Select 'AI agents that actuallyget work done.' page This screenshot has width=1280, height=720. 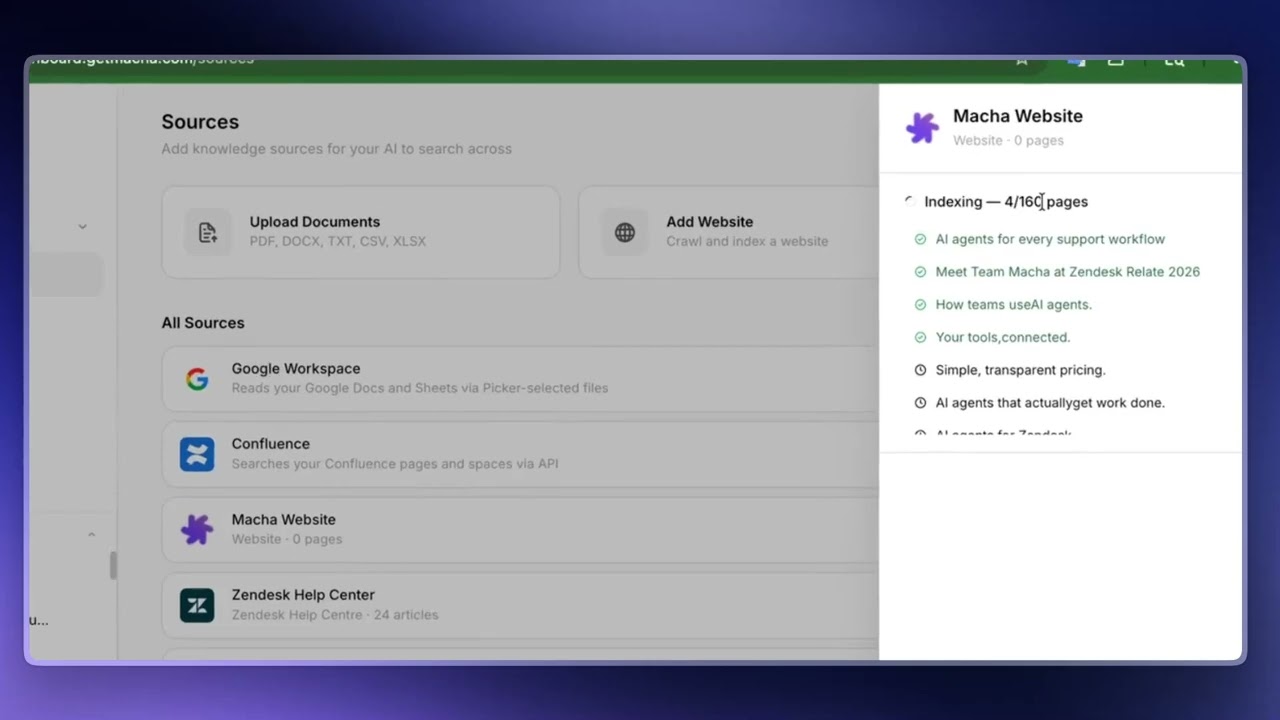coord(1050,403)
